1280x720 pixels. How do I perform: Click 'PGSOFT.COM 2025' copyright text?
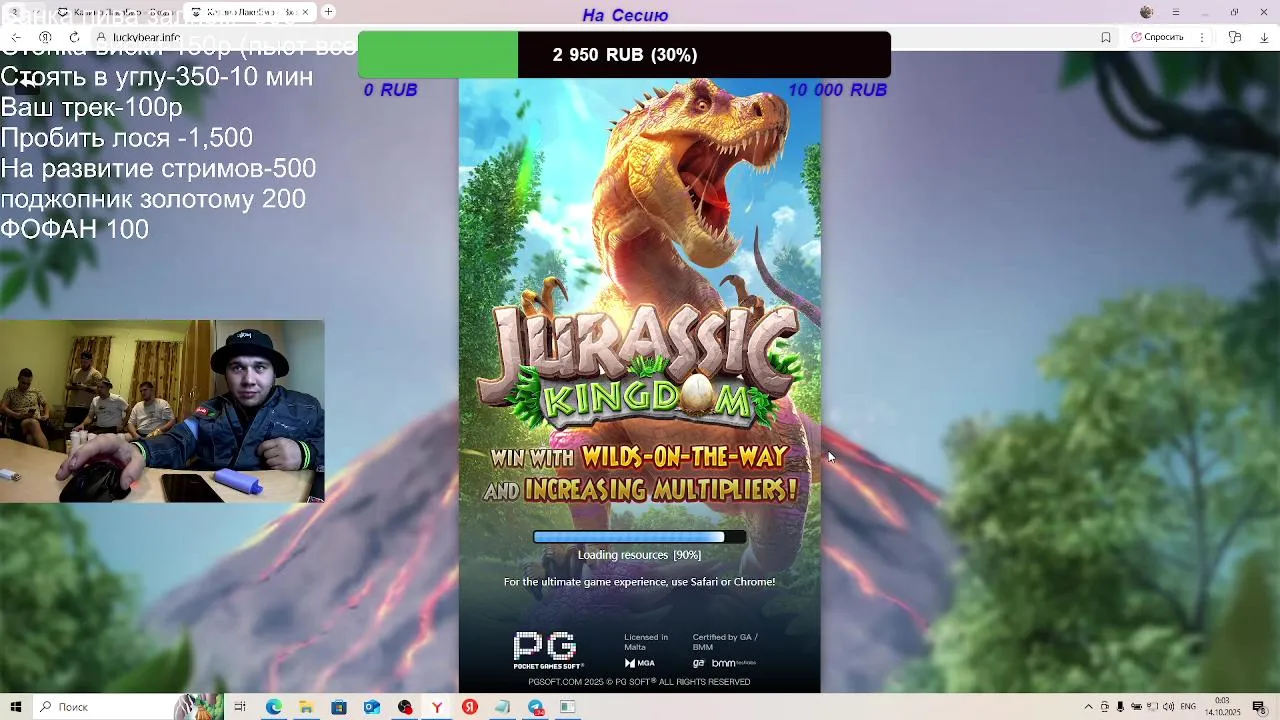point(639,682)
